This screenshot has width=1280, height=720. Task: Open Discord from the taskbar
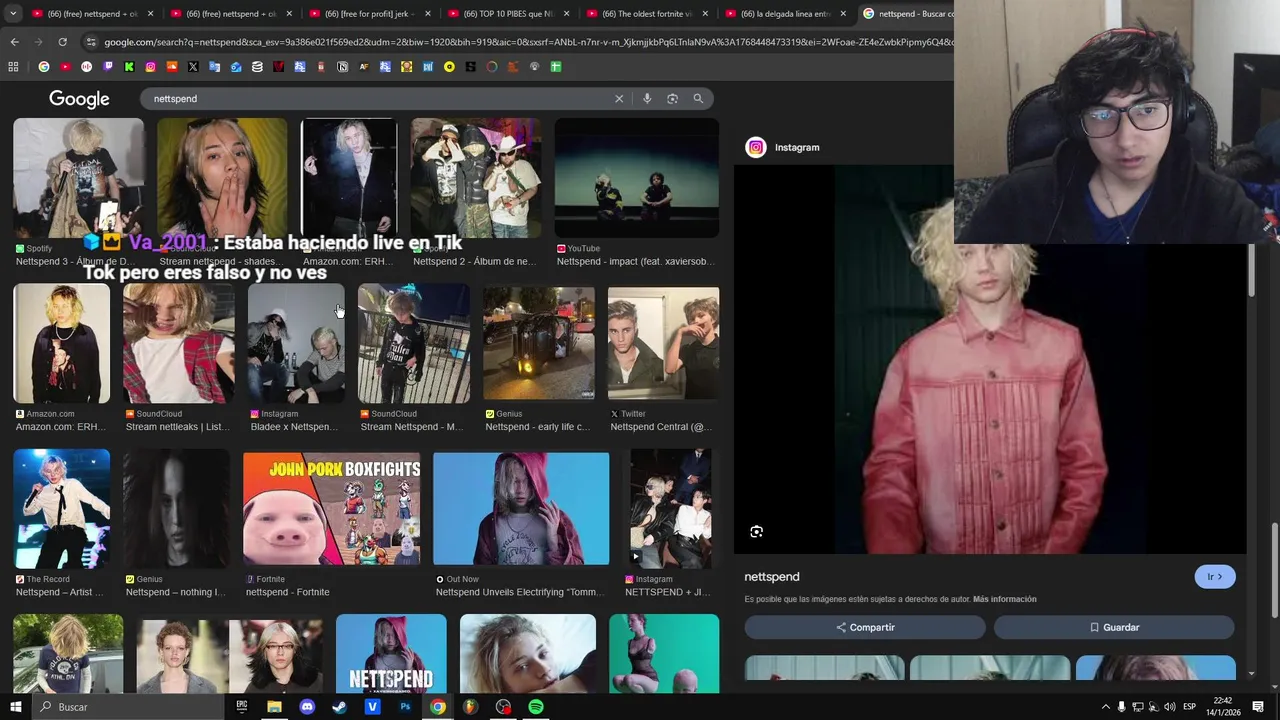[x=307, y=707]
